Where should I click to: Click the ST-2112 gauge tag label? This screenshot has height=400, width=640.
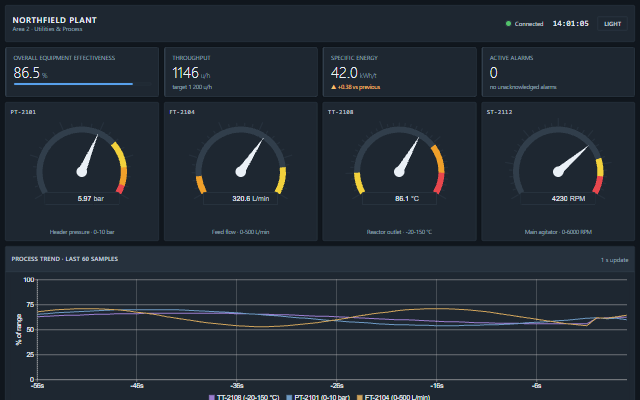coord(499,112)
